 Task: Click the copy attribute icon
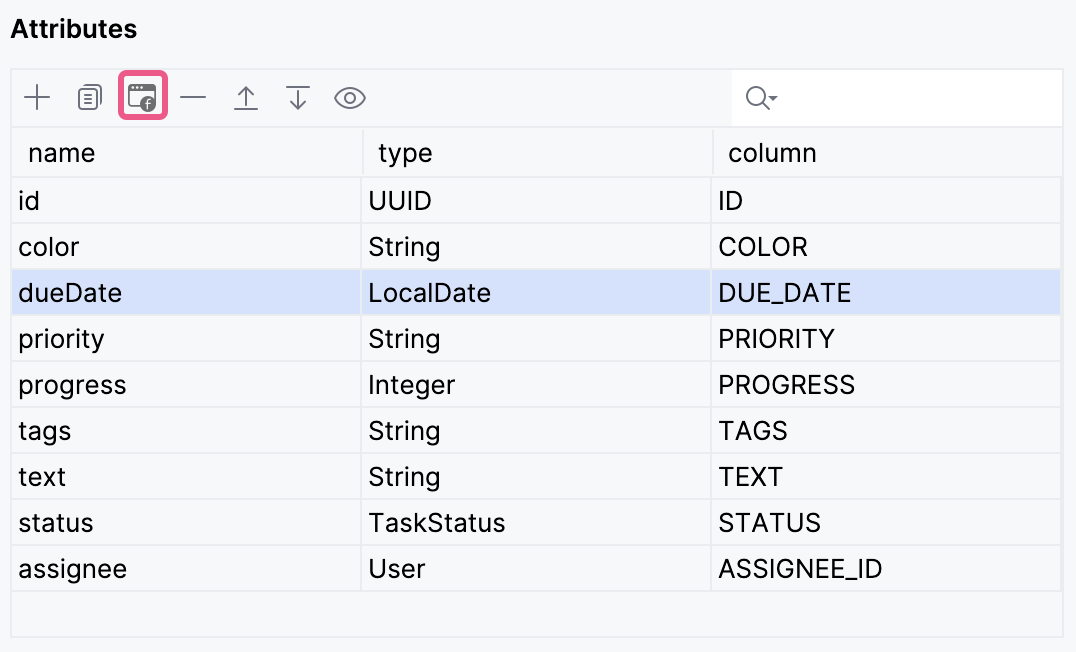tap(90, 97)
